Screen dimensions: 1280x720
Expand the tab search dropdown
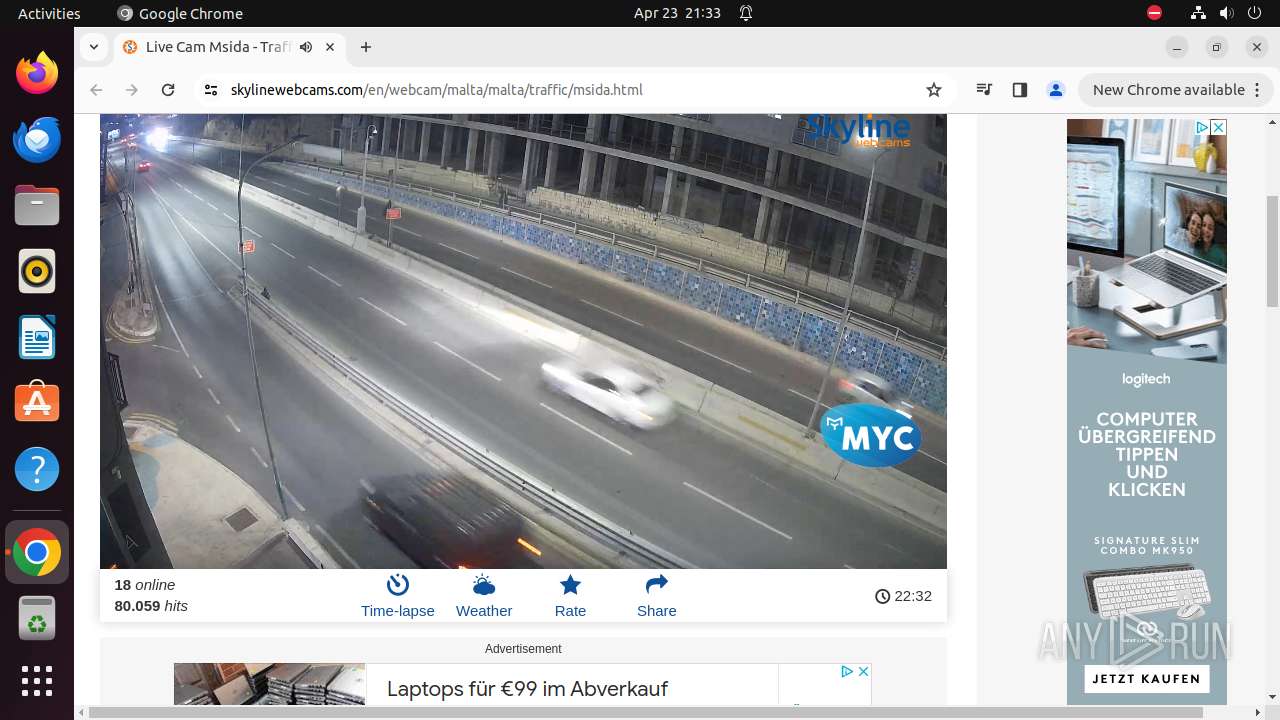(x=93, y=47)
